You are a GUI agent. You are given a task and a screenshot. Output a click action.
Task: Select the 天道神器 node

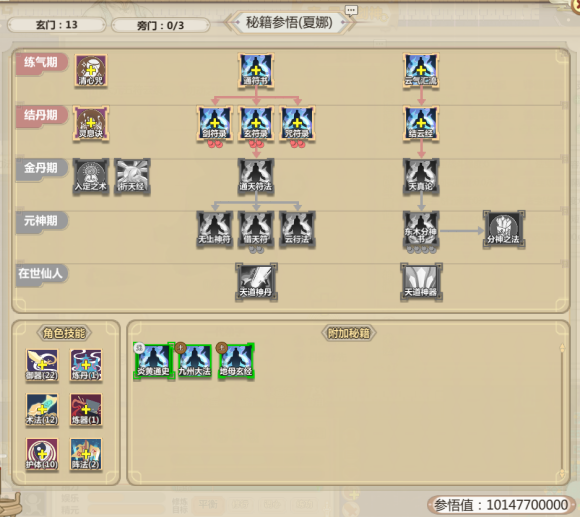coord(421,282)
